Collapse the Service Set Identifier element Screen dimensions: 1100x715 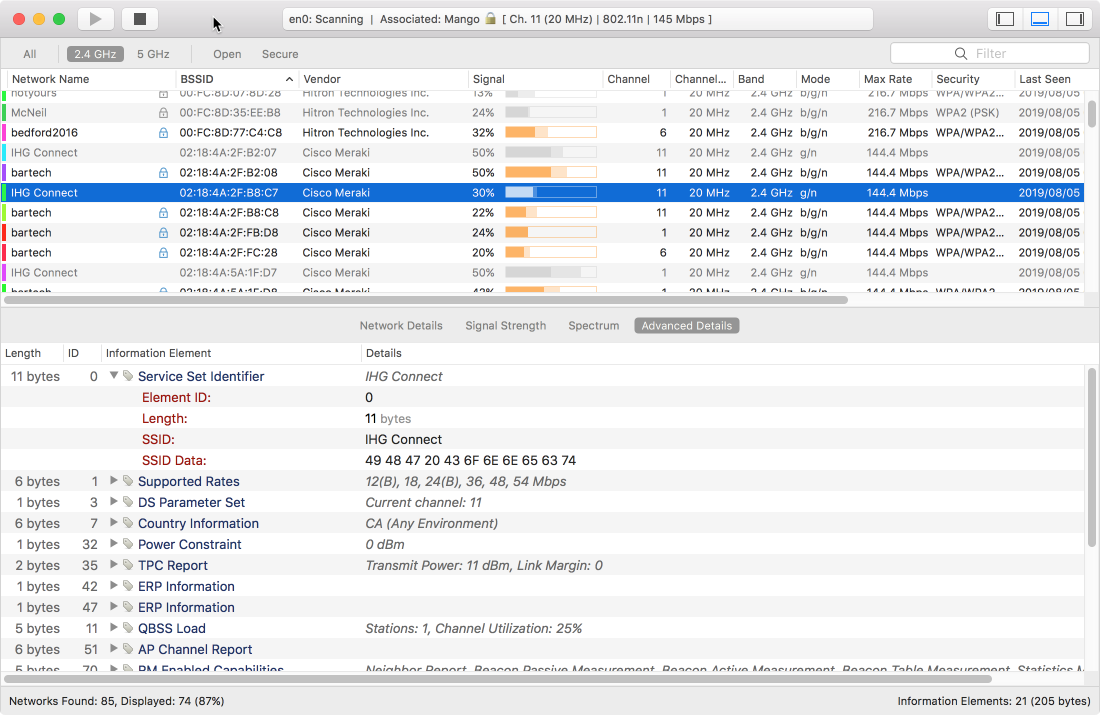(x=114, y=377)
